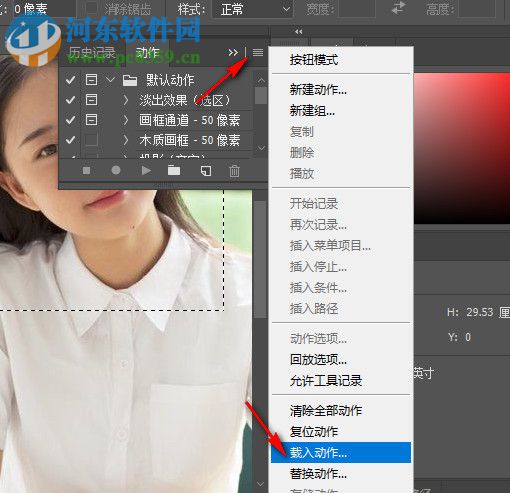Click Actions list scroll down arrow

[261, 148]
